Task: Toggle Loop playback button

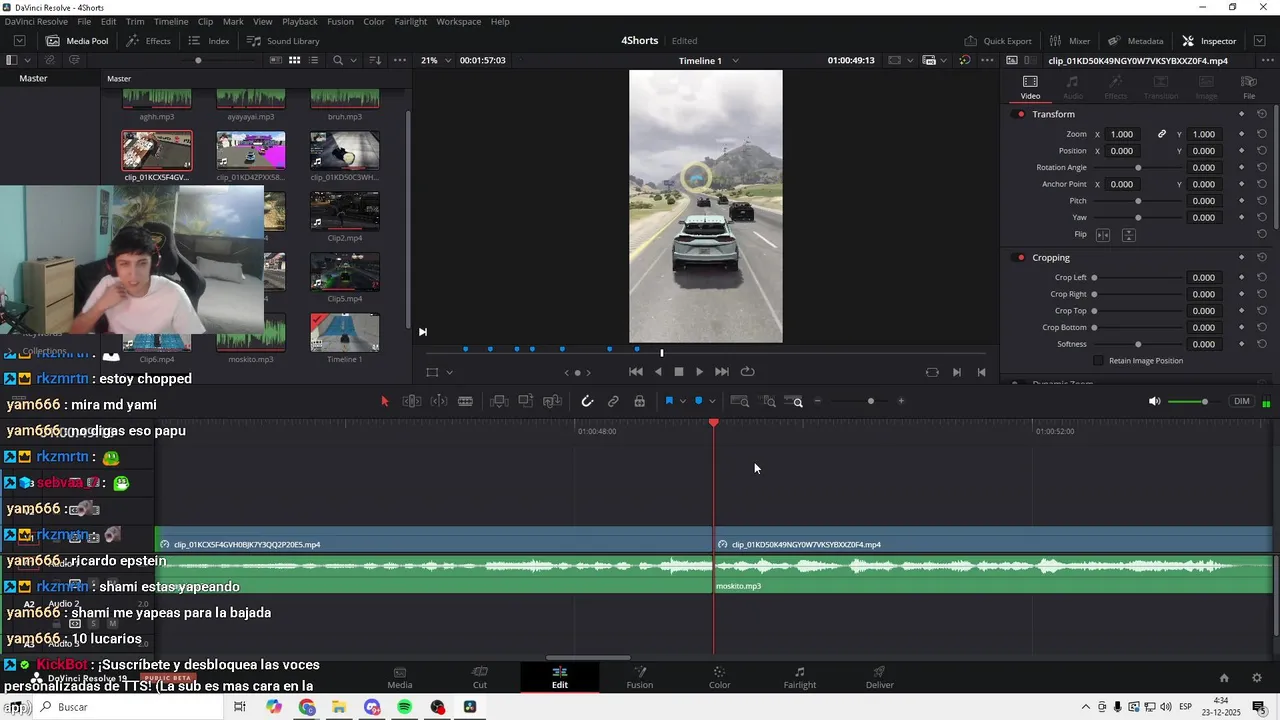Action: (748, 372)
